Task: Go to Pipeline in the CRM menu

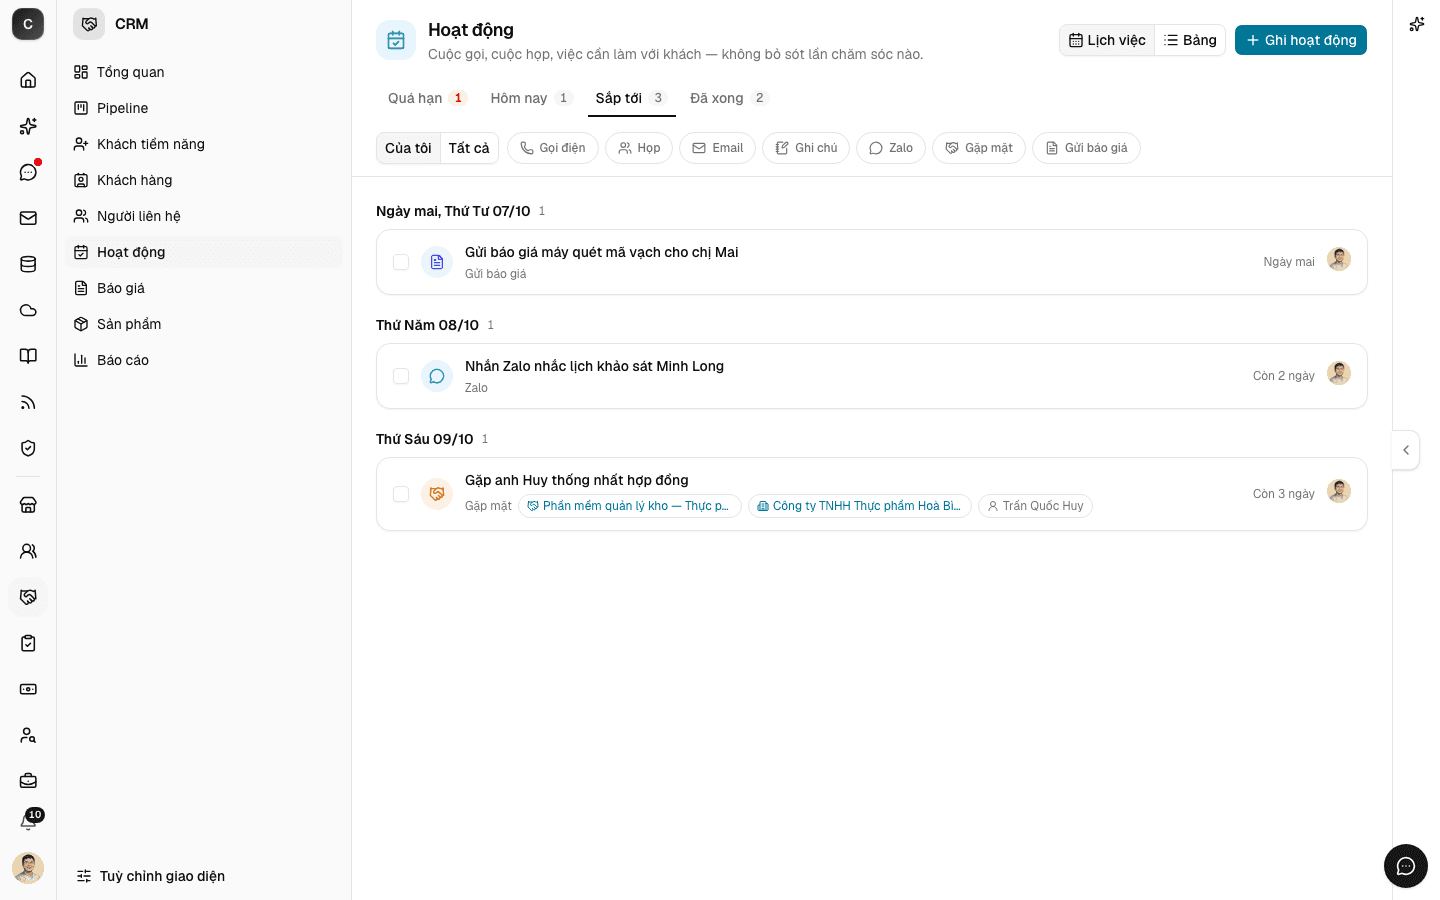Action: point(204,108)
